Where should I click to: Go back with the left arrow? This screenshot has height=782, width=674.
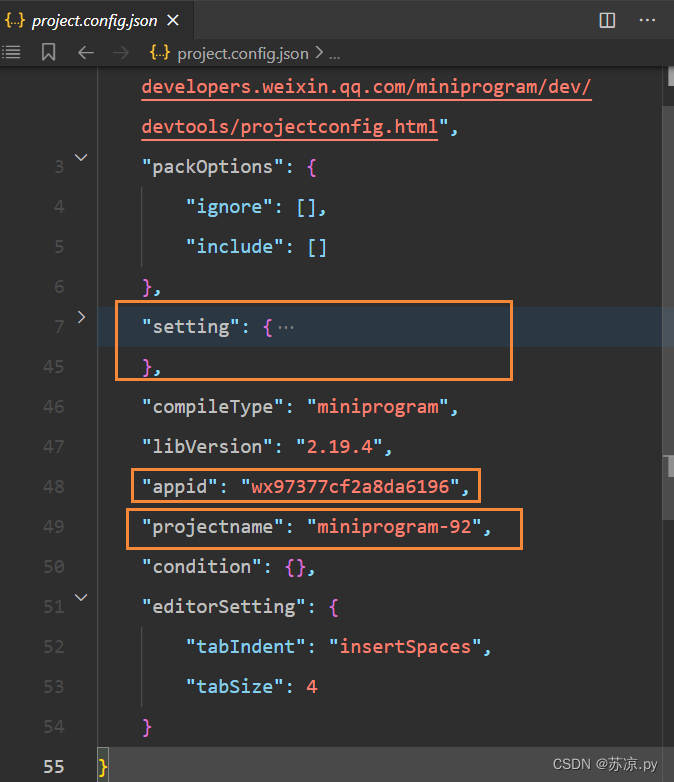click(x=86, y=52)
